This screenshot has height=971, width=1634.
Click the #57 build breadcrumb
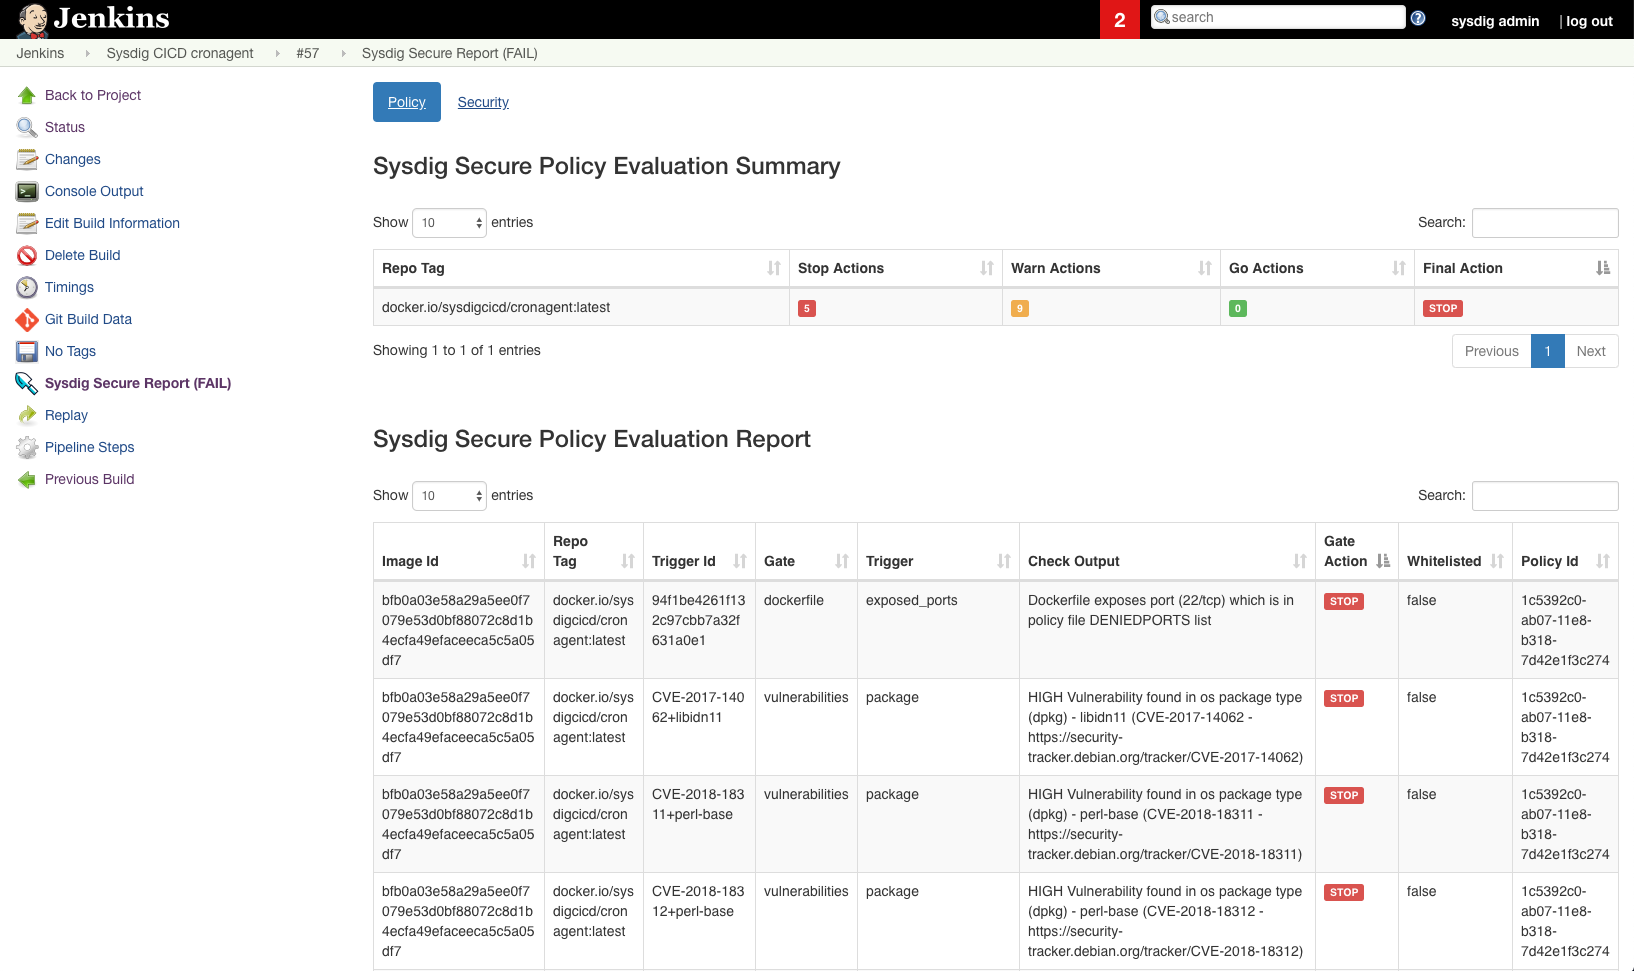tap(307, 53)
